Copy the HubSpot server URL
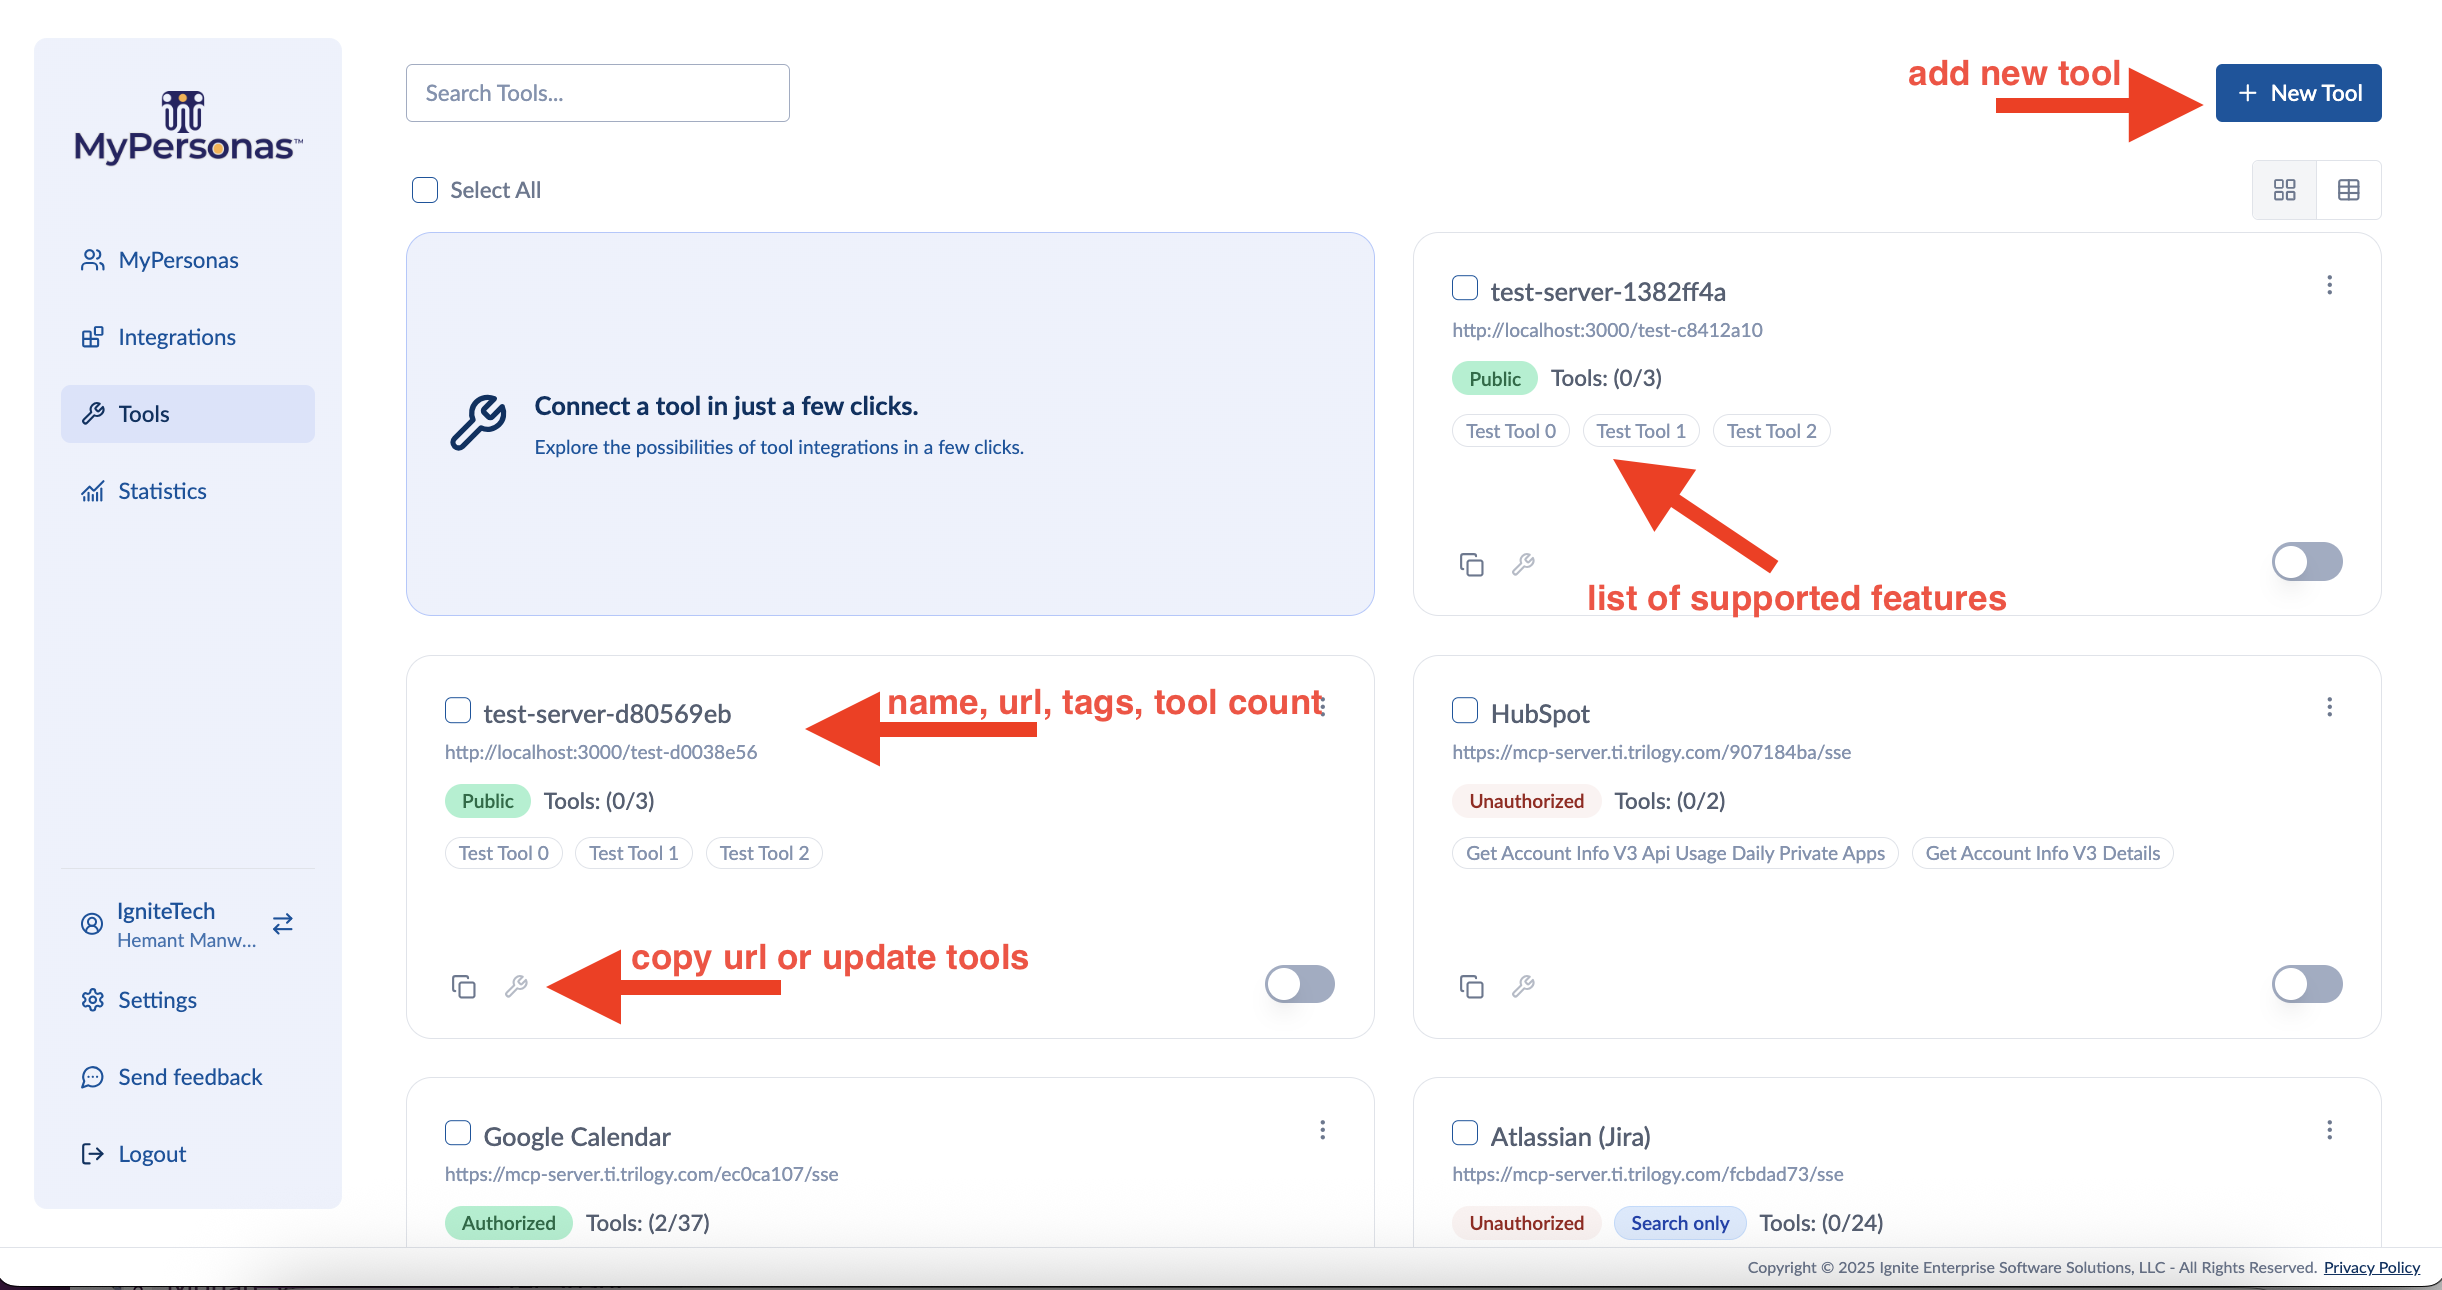This screenshot has width=2442, height=1290. [x=1471, y=987]
